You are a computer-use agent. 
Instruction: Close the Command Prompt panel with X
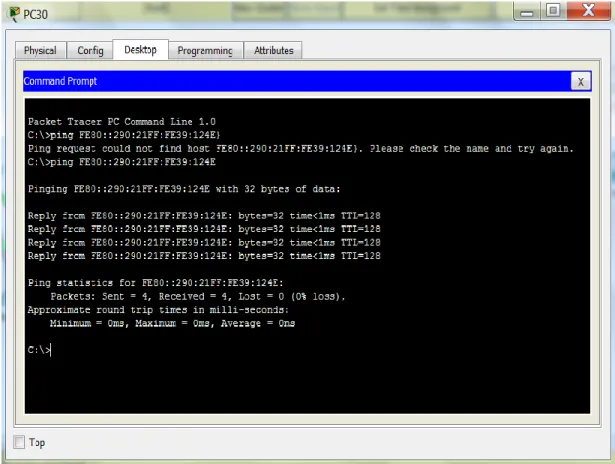coord(580,82)
